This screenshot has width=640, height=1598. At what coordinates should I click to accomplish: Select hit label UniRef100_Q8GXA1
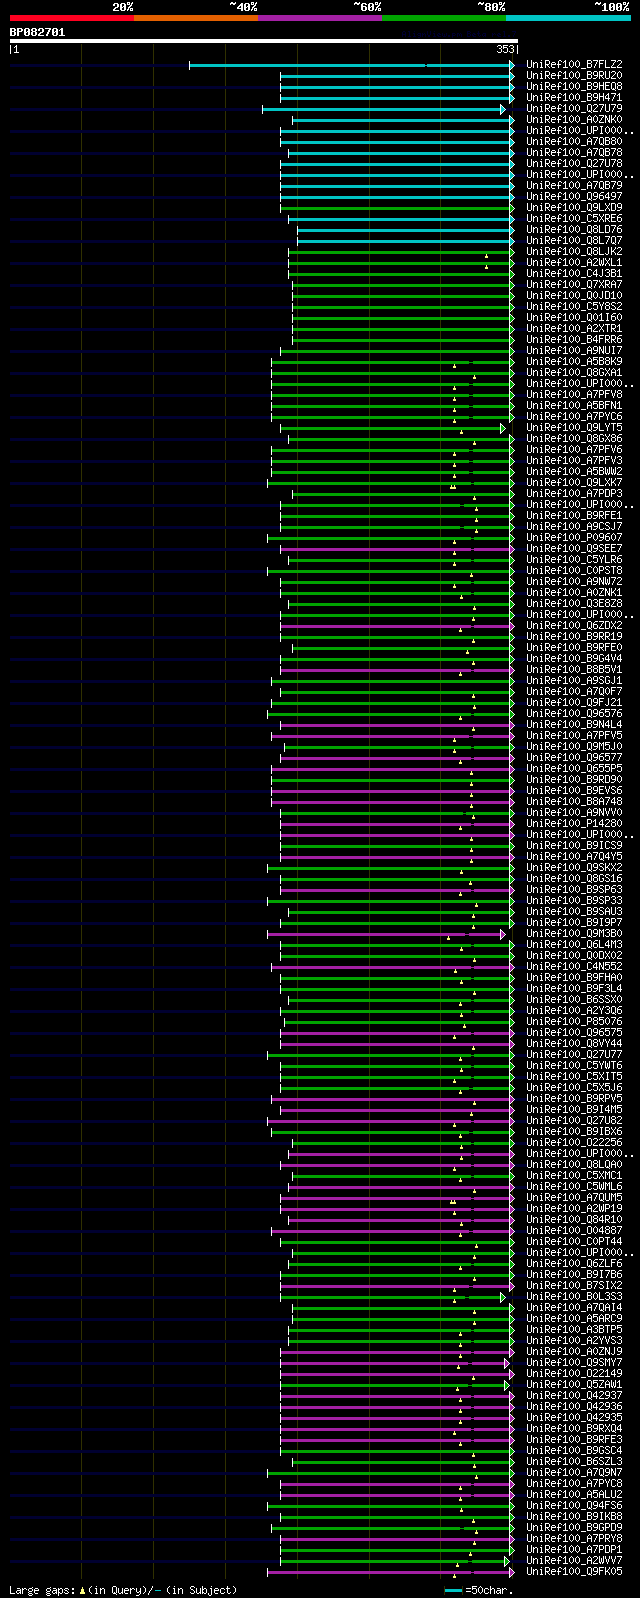574,373
